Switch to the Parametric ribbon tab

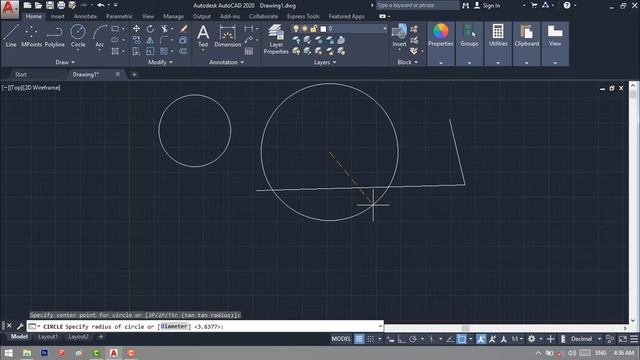coord(119,16)
